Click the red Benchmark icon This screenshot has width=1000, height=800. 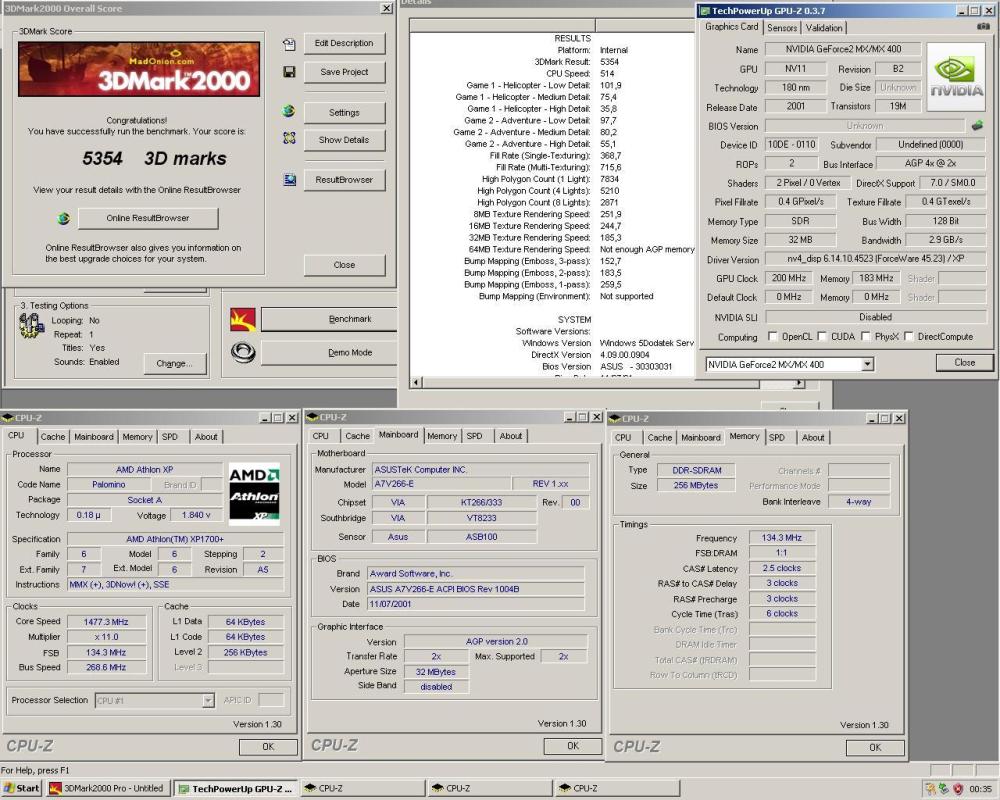[242, 319]
